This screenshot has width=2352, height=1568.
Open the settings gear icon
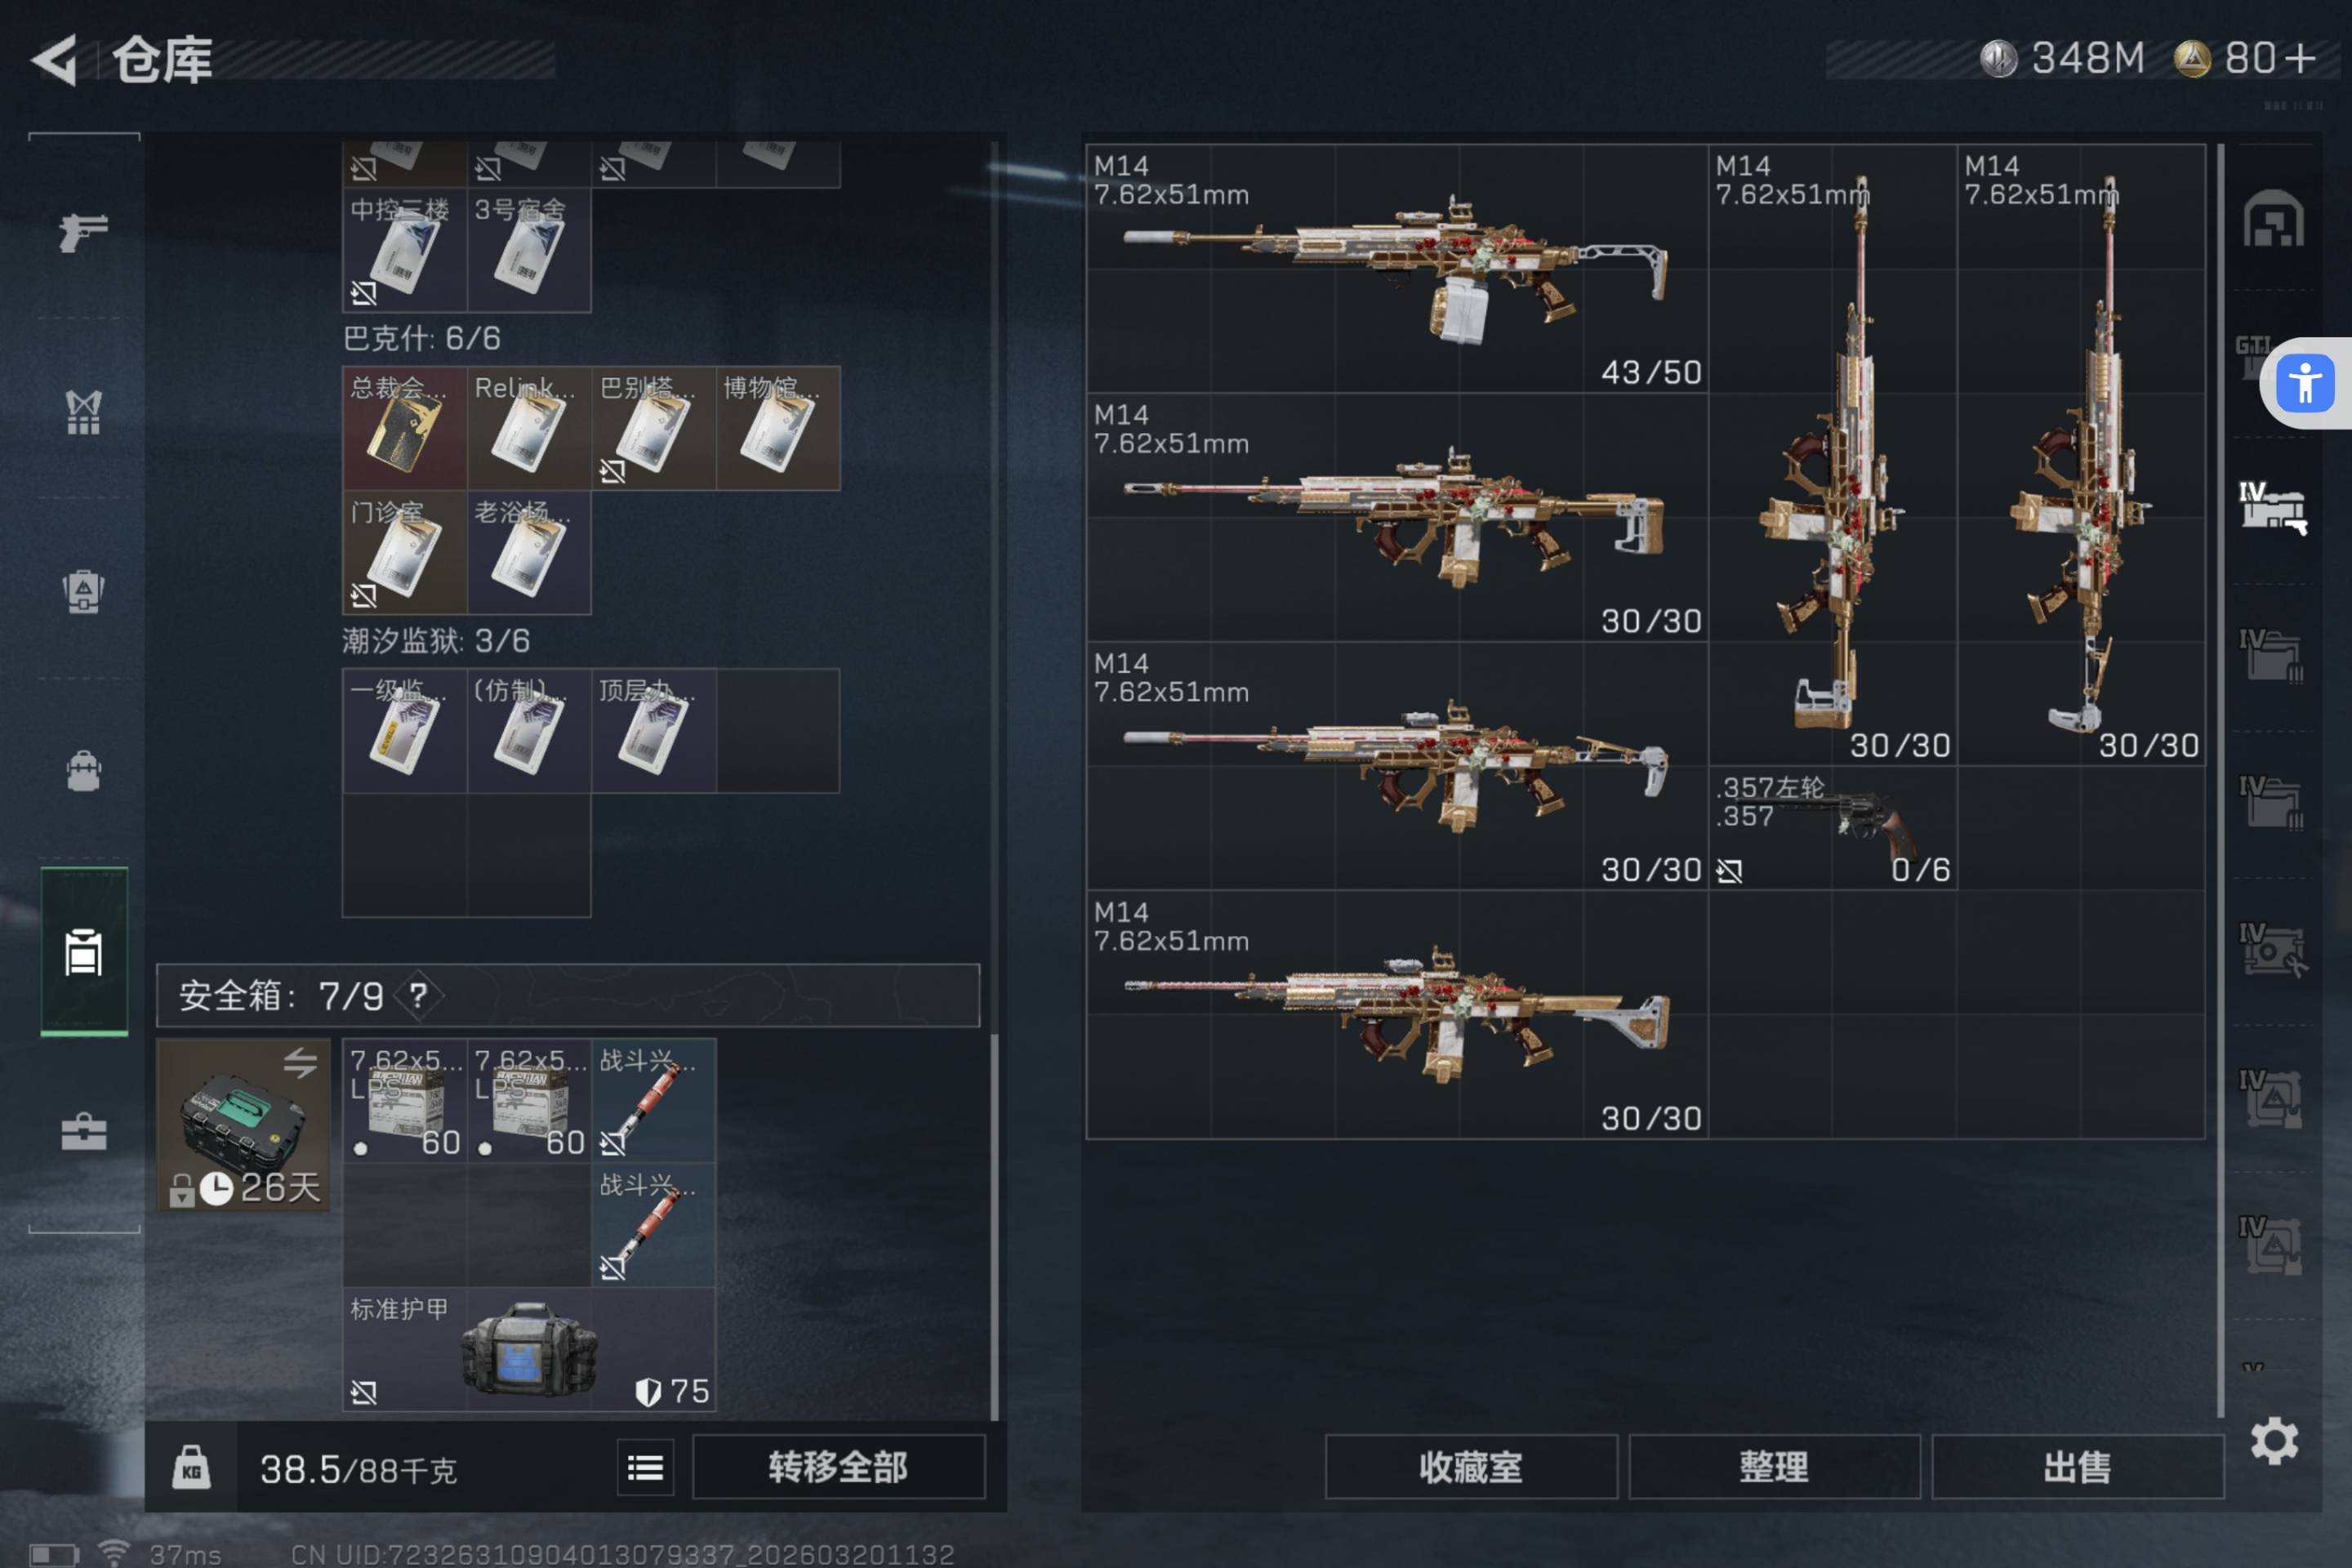click(x=2274, y=1441)
